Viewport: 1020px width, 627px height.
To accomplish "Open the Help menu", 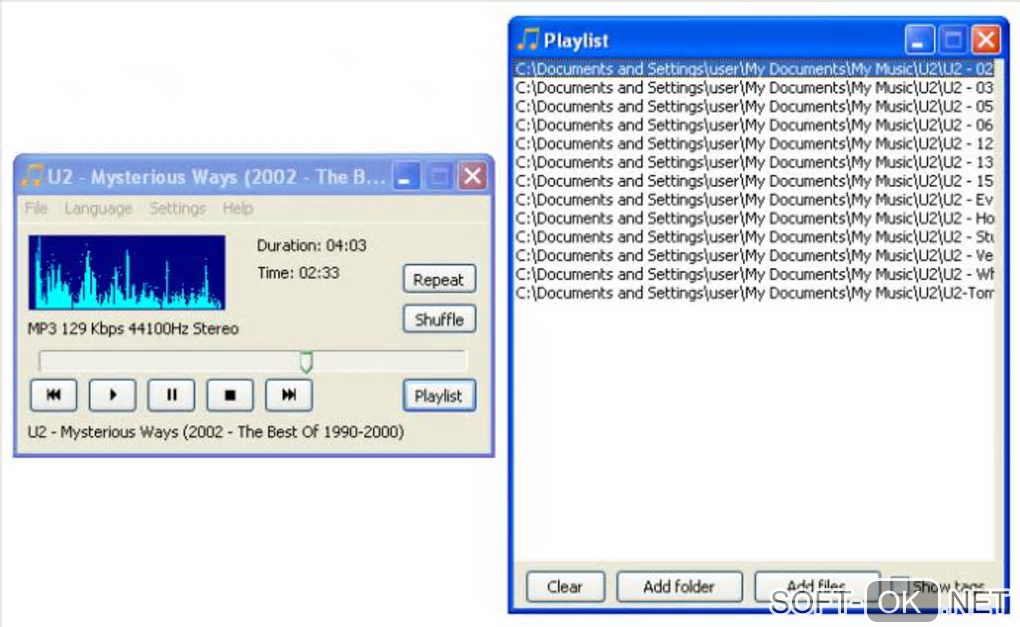I will coord(237,208).
